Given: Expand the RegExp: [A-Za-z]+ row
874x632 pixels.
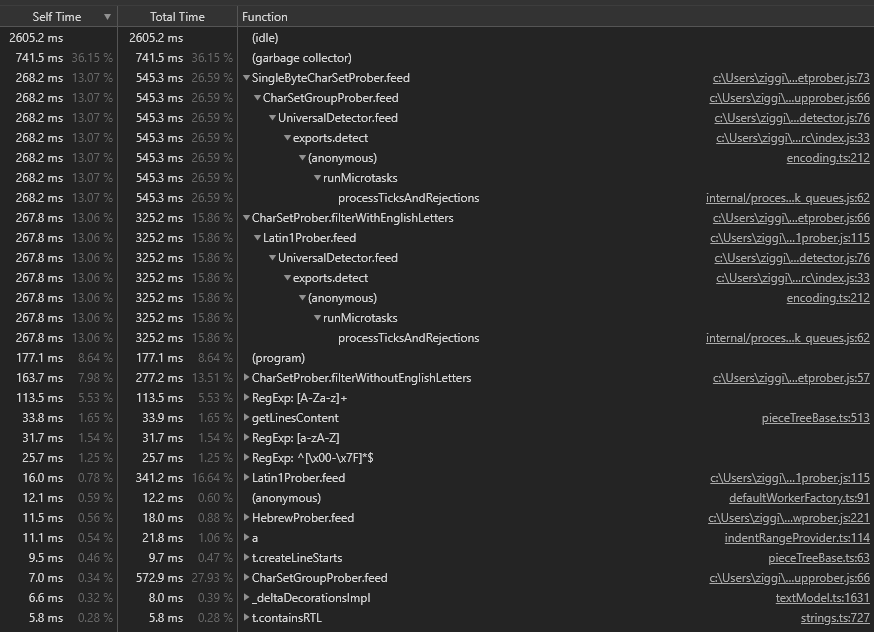Looking at the screenshot, I should 246,398.
